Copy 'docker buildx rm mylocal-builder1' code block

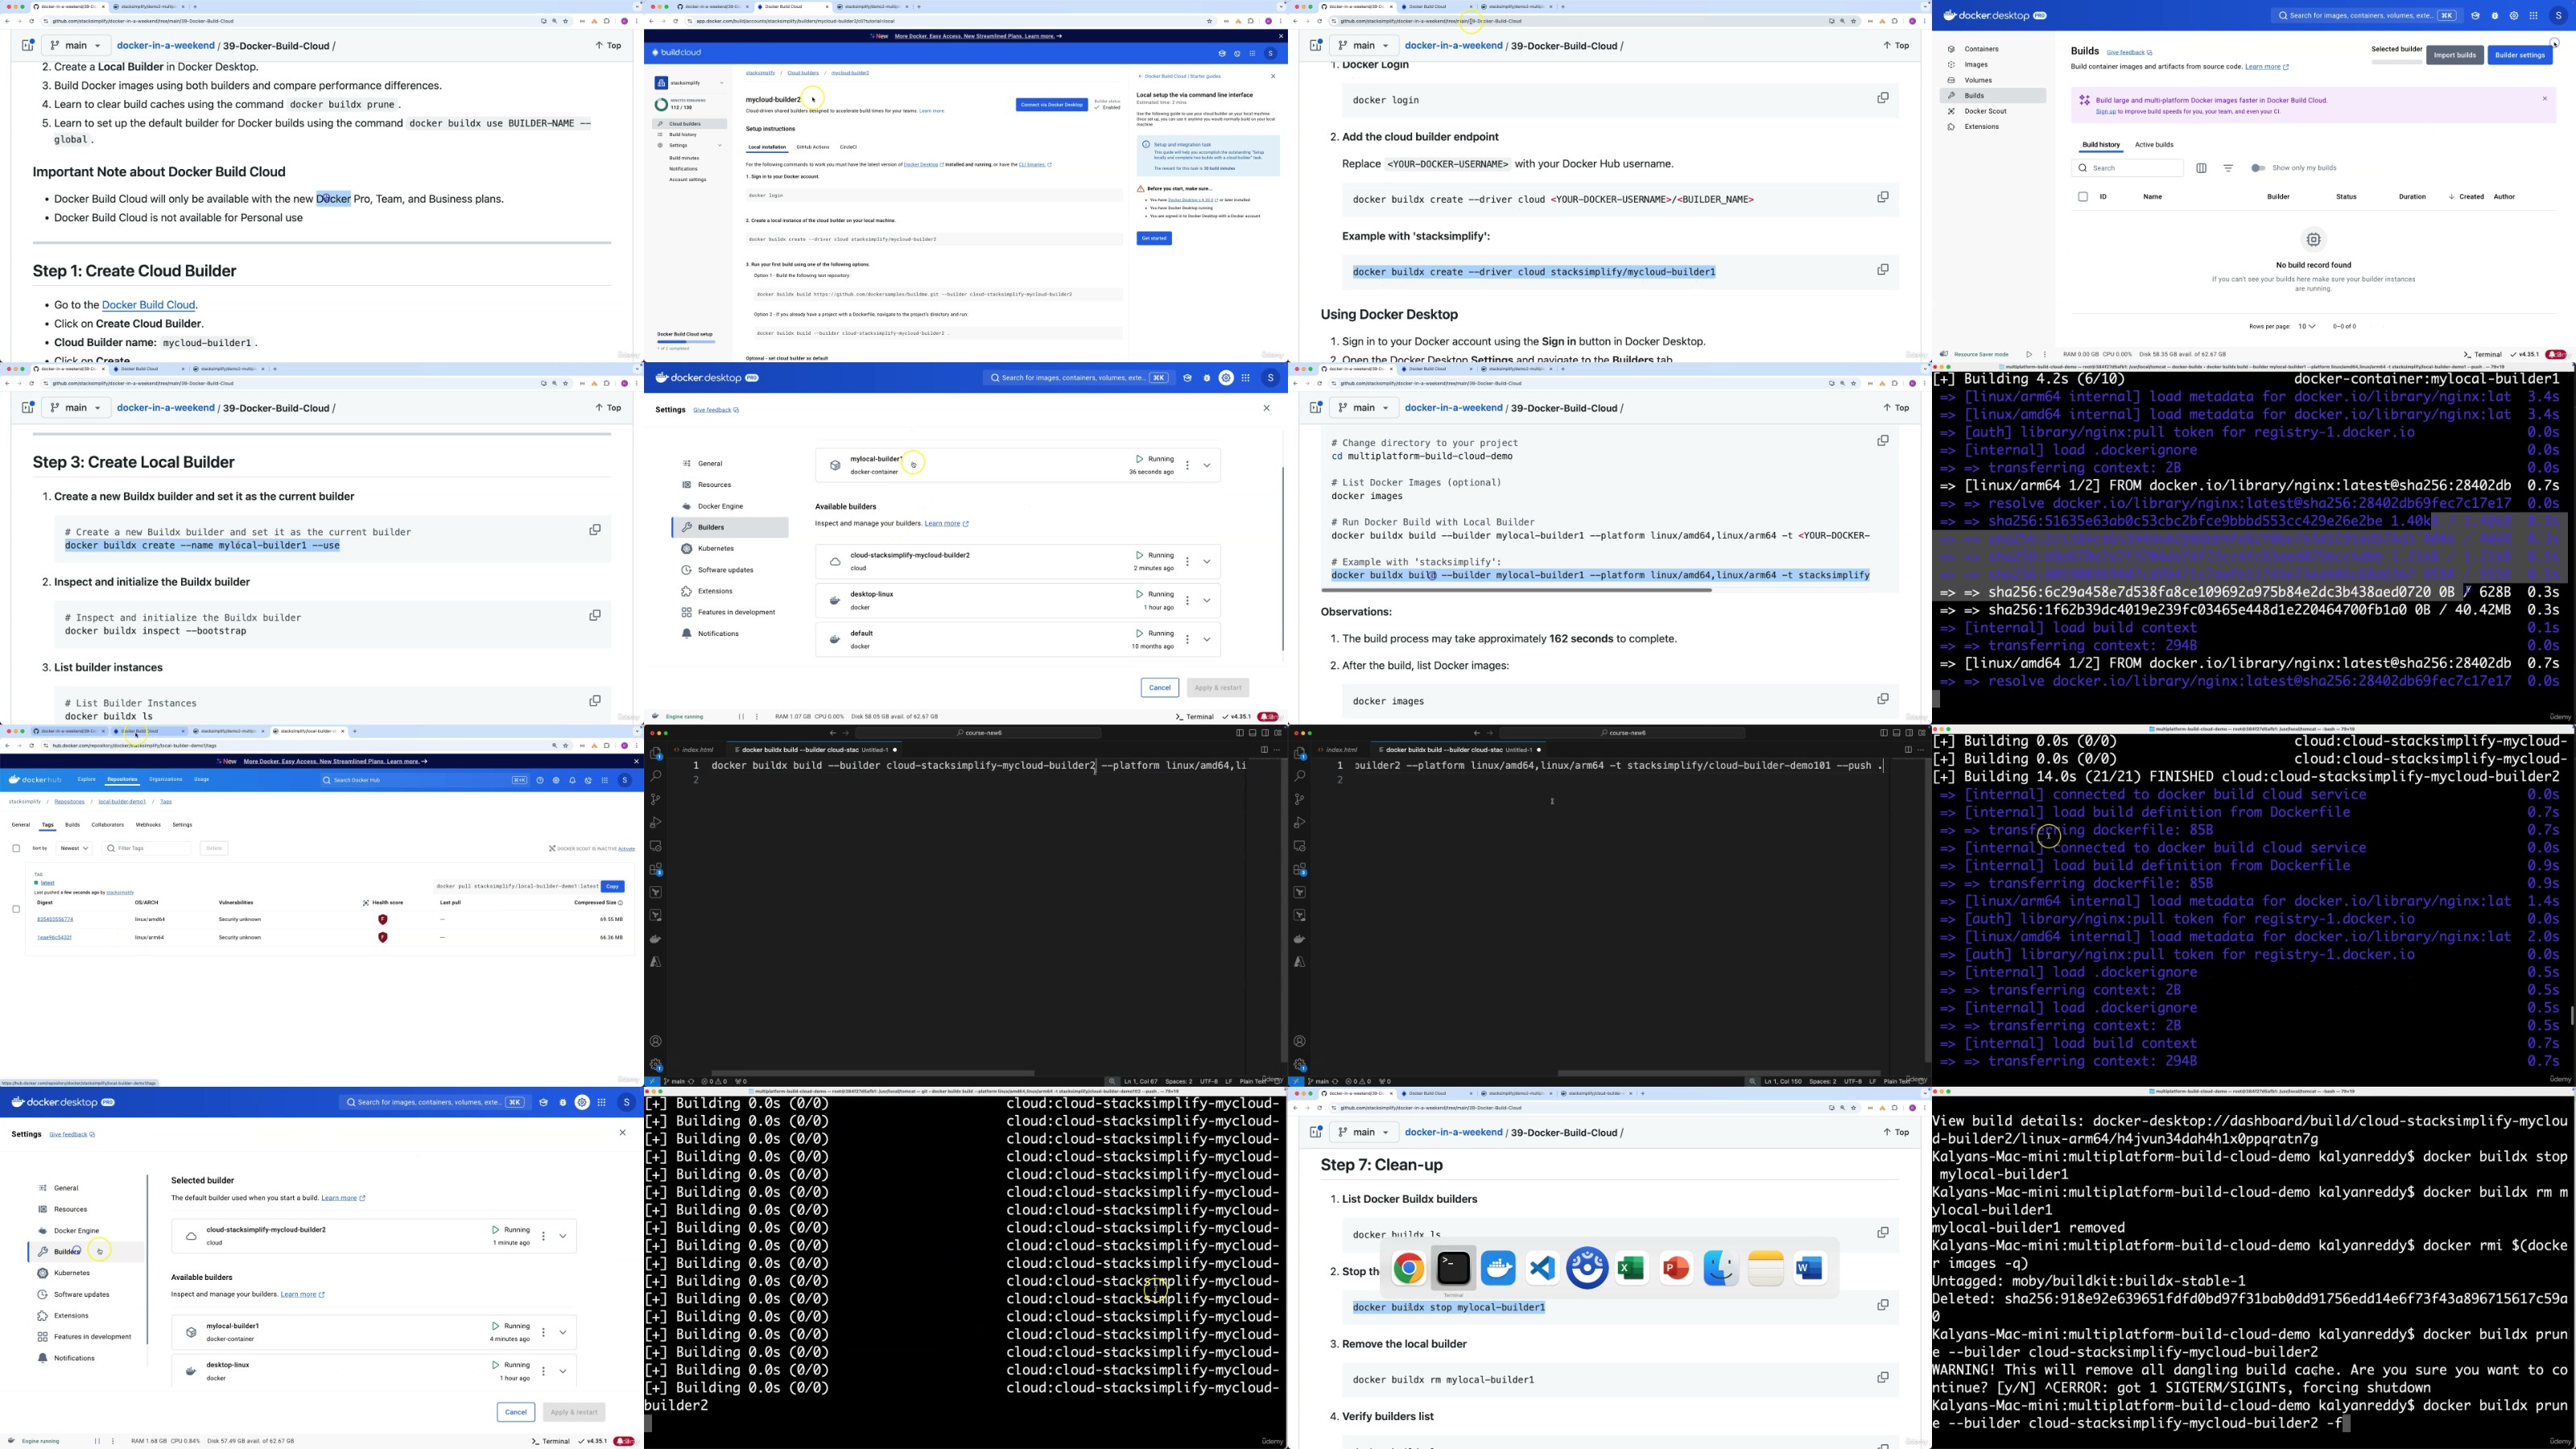[1882, 1377]
